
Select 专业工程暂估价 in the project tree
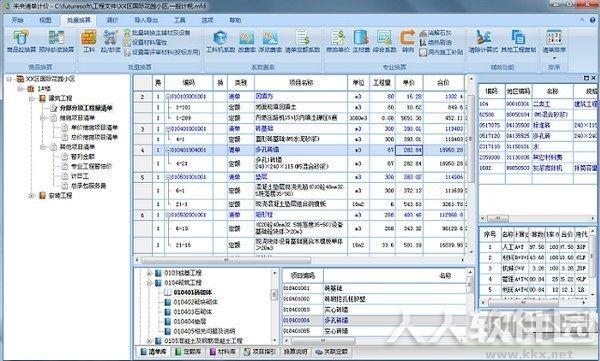click(x=91, y=166)
